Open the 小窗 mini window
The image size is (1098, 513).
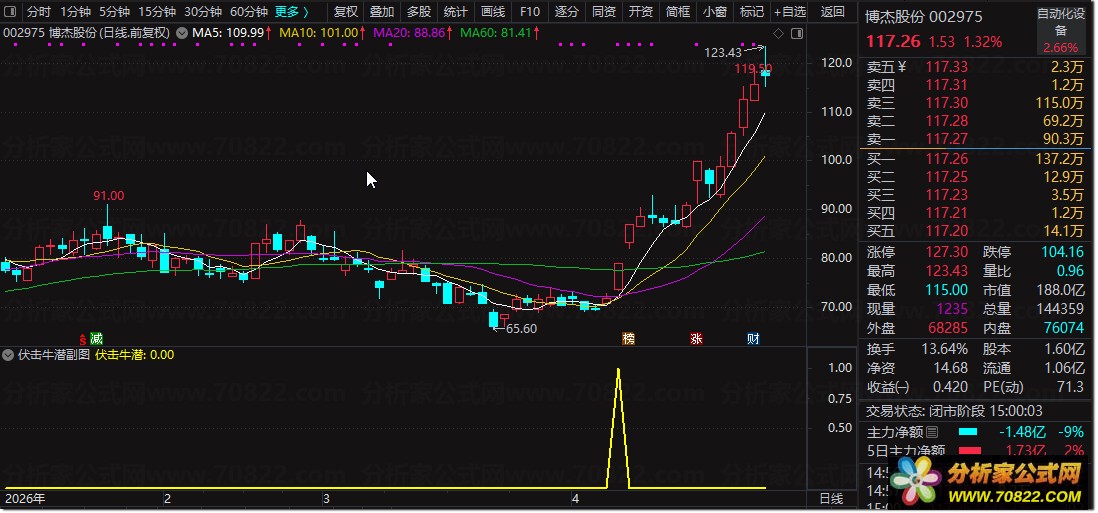[x=715, y=12]
